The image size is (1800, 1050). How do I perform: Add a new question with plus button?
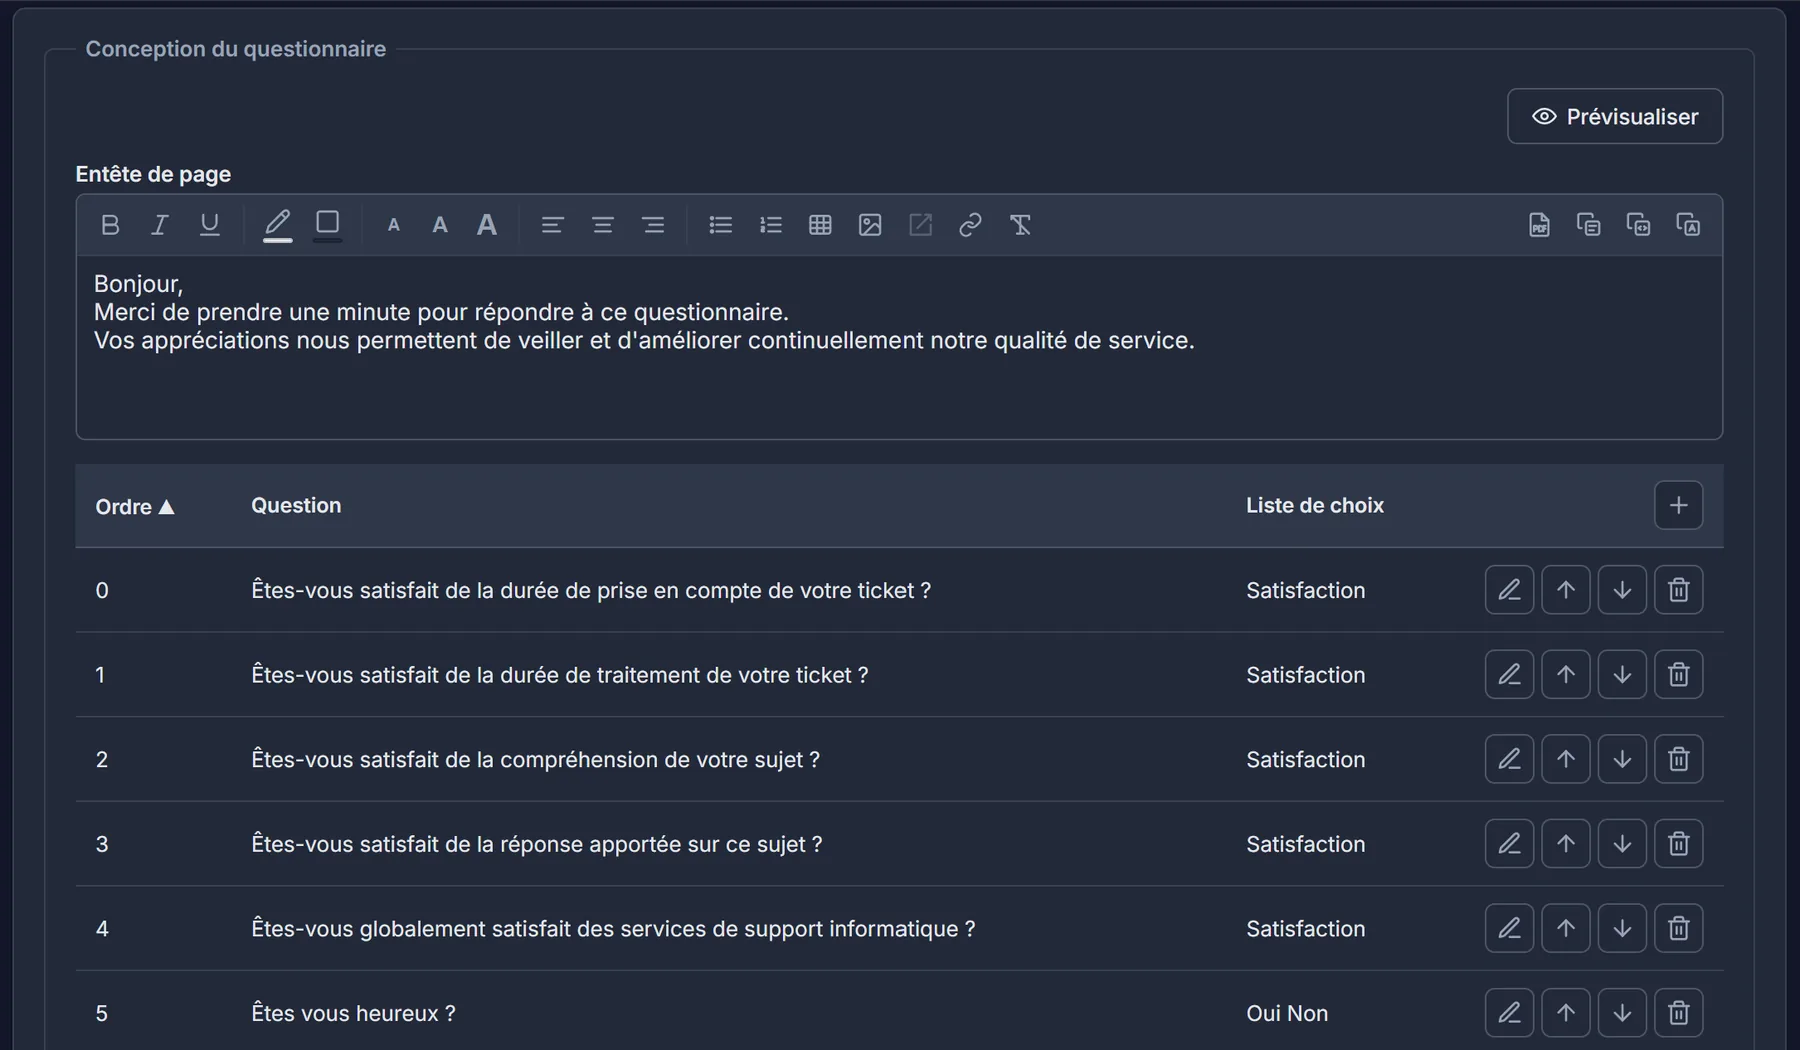[1678, 505]
